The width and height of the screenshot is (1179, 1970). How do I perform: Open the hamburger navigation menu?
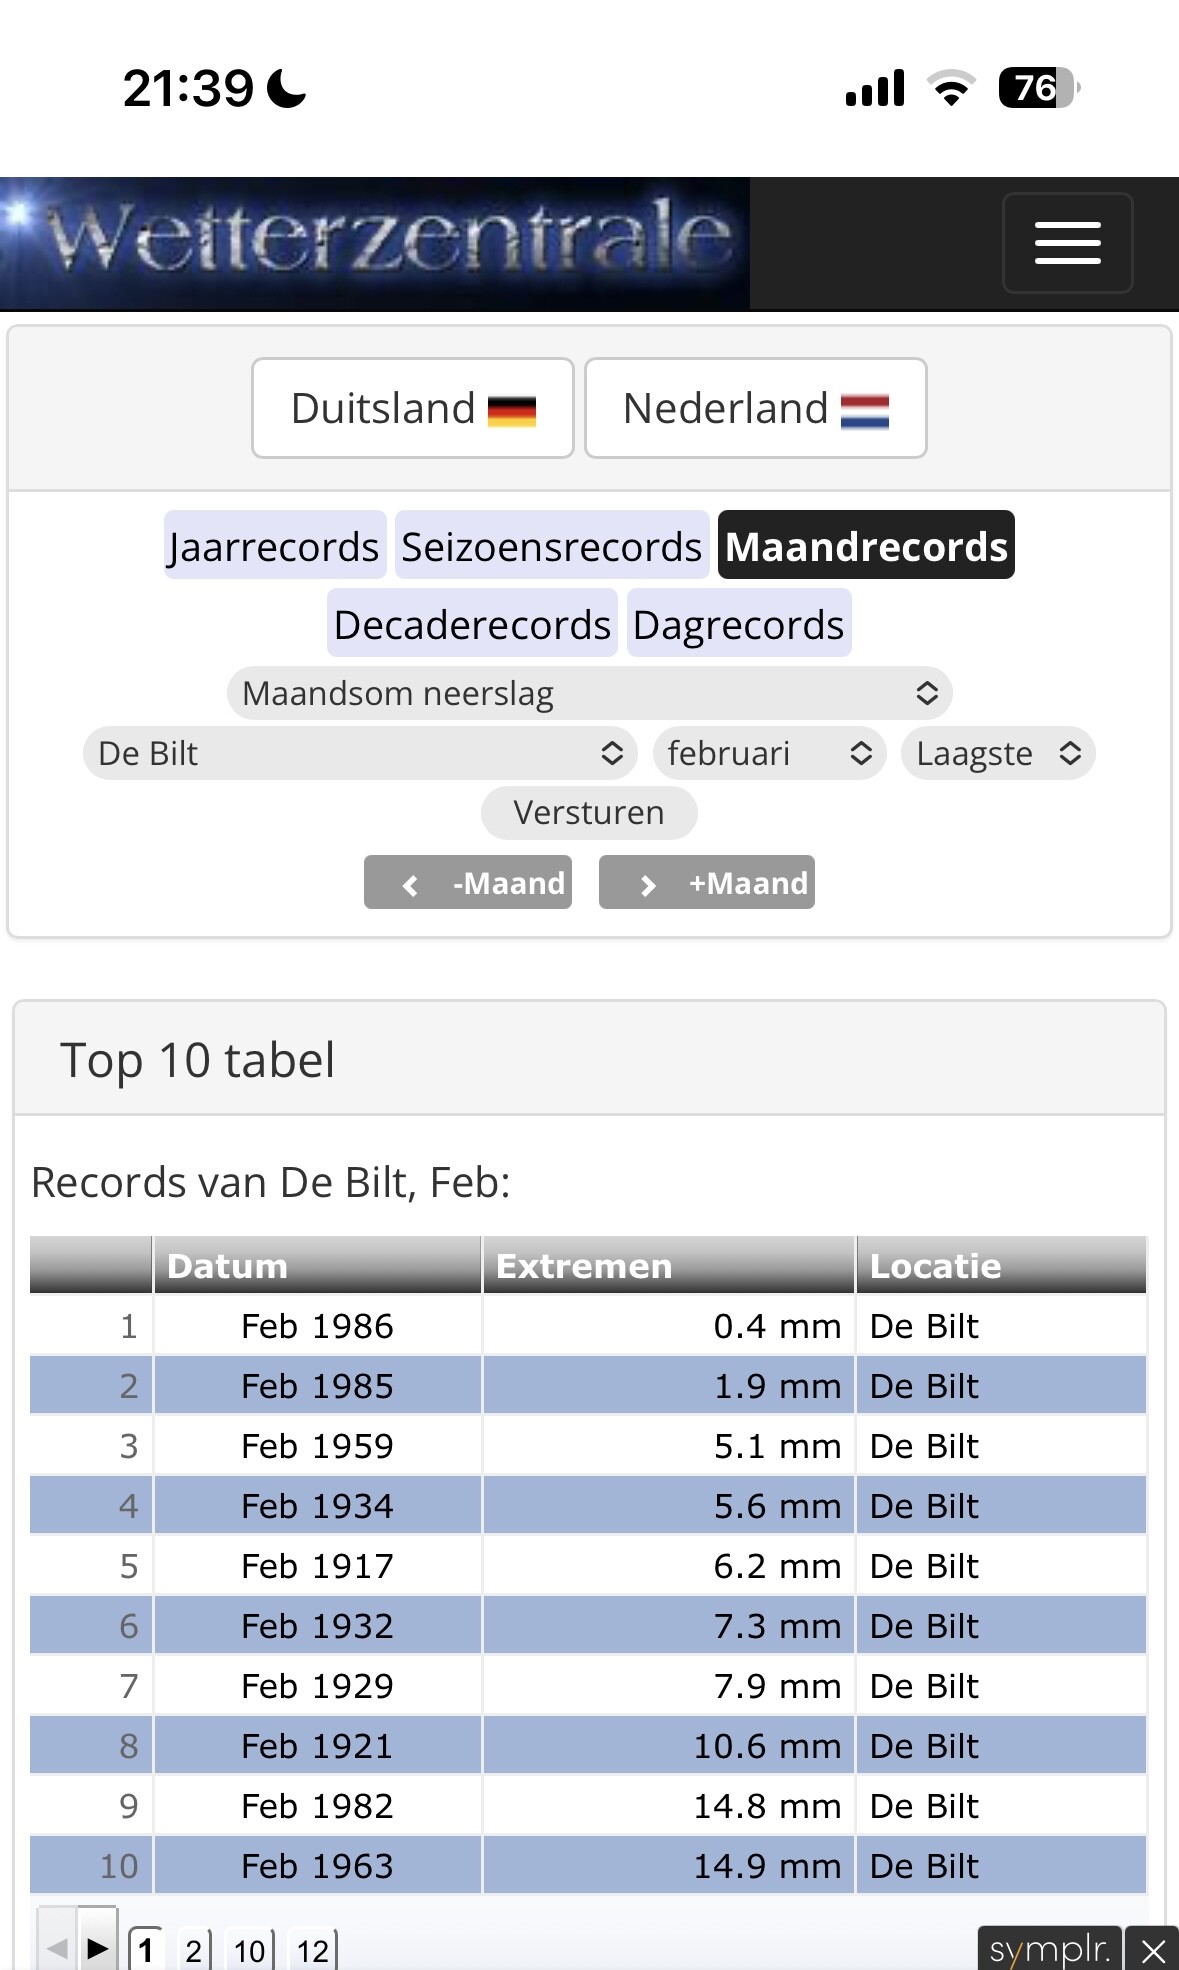coord(1067,243)
